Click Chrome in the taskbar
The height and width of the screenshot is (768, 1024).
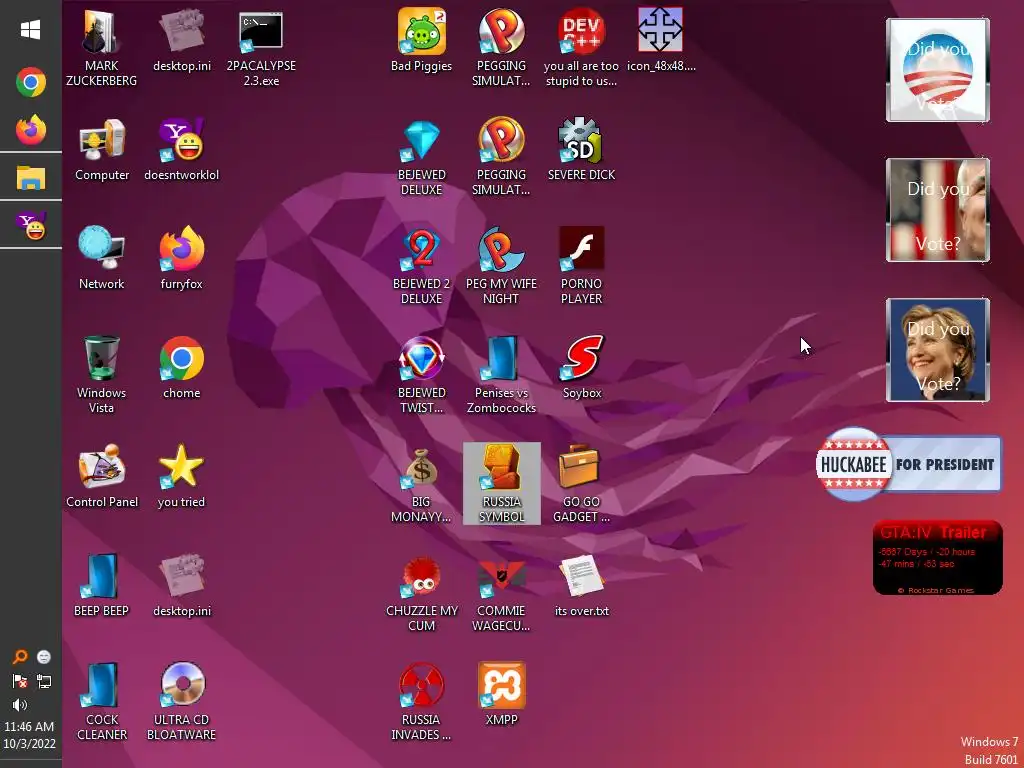tap(31, 82)
